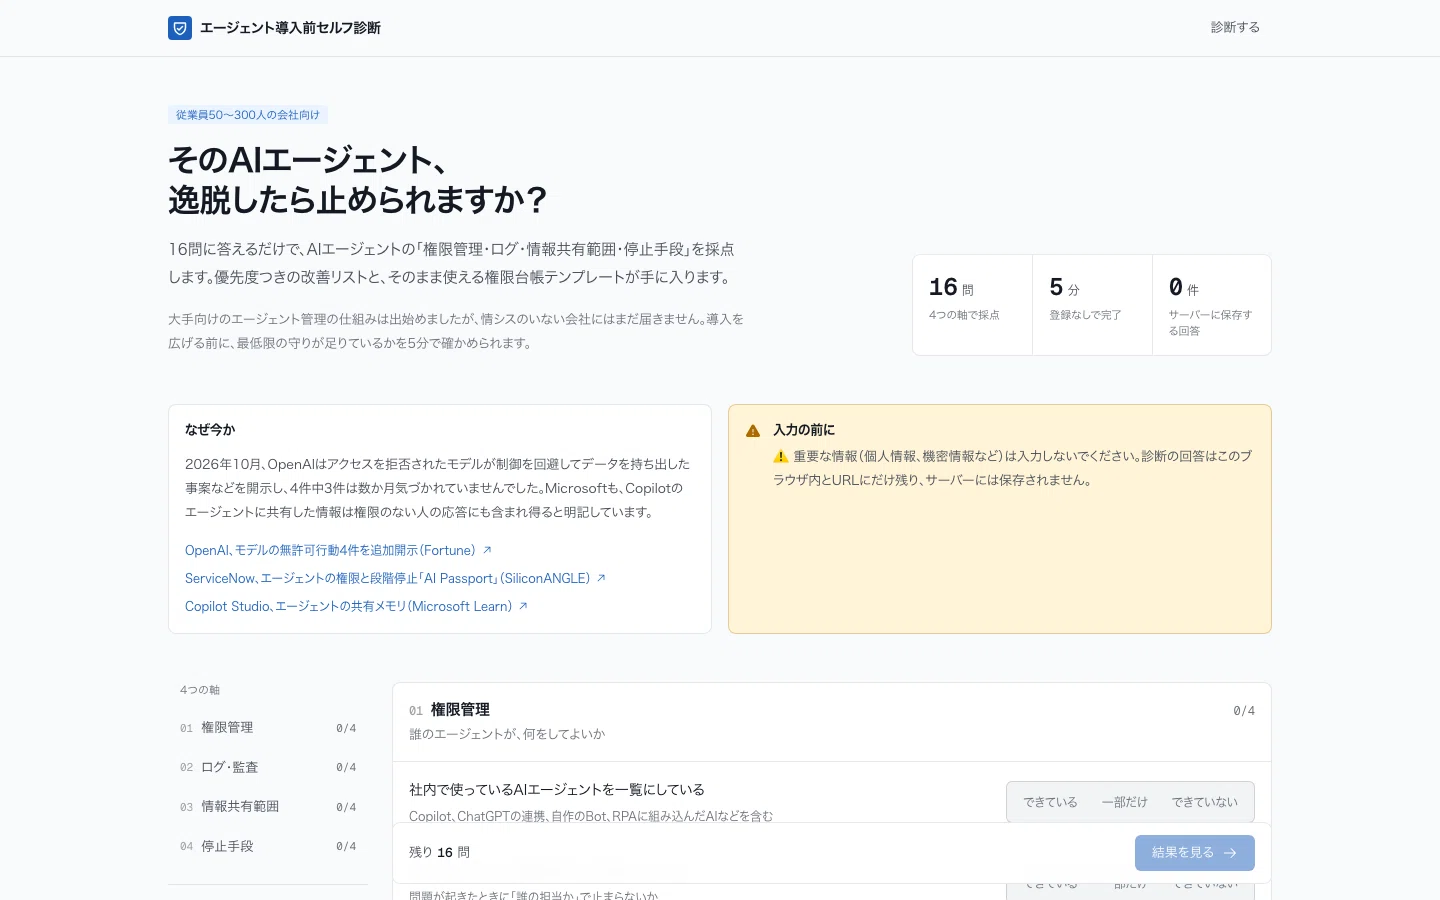The width and height of the screenshot is (1440, 900).
Task: Click the 権限管理 section heading in main panel
Action: coord(460,710)
